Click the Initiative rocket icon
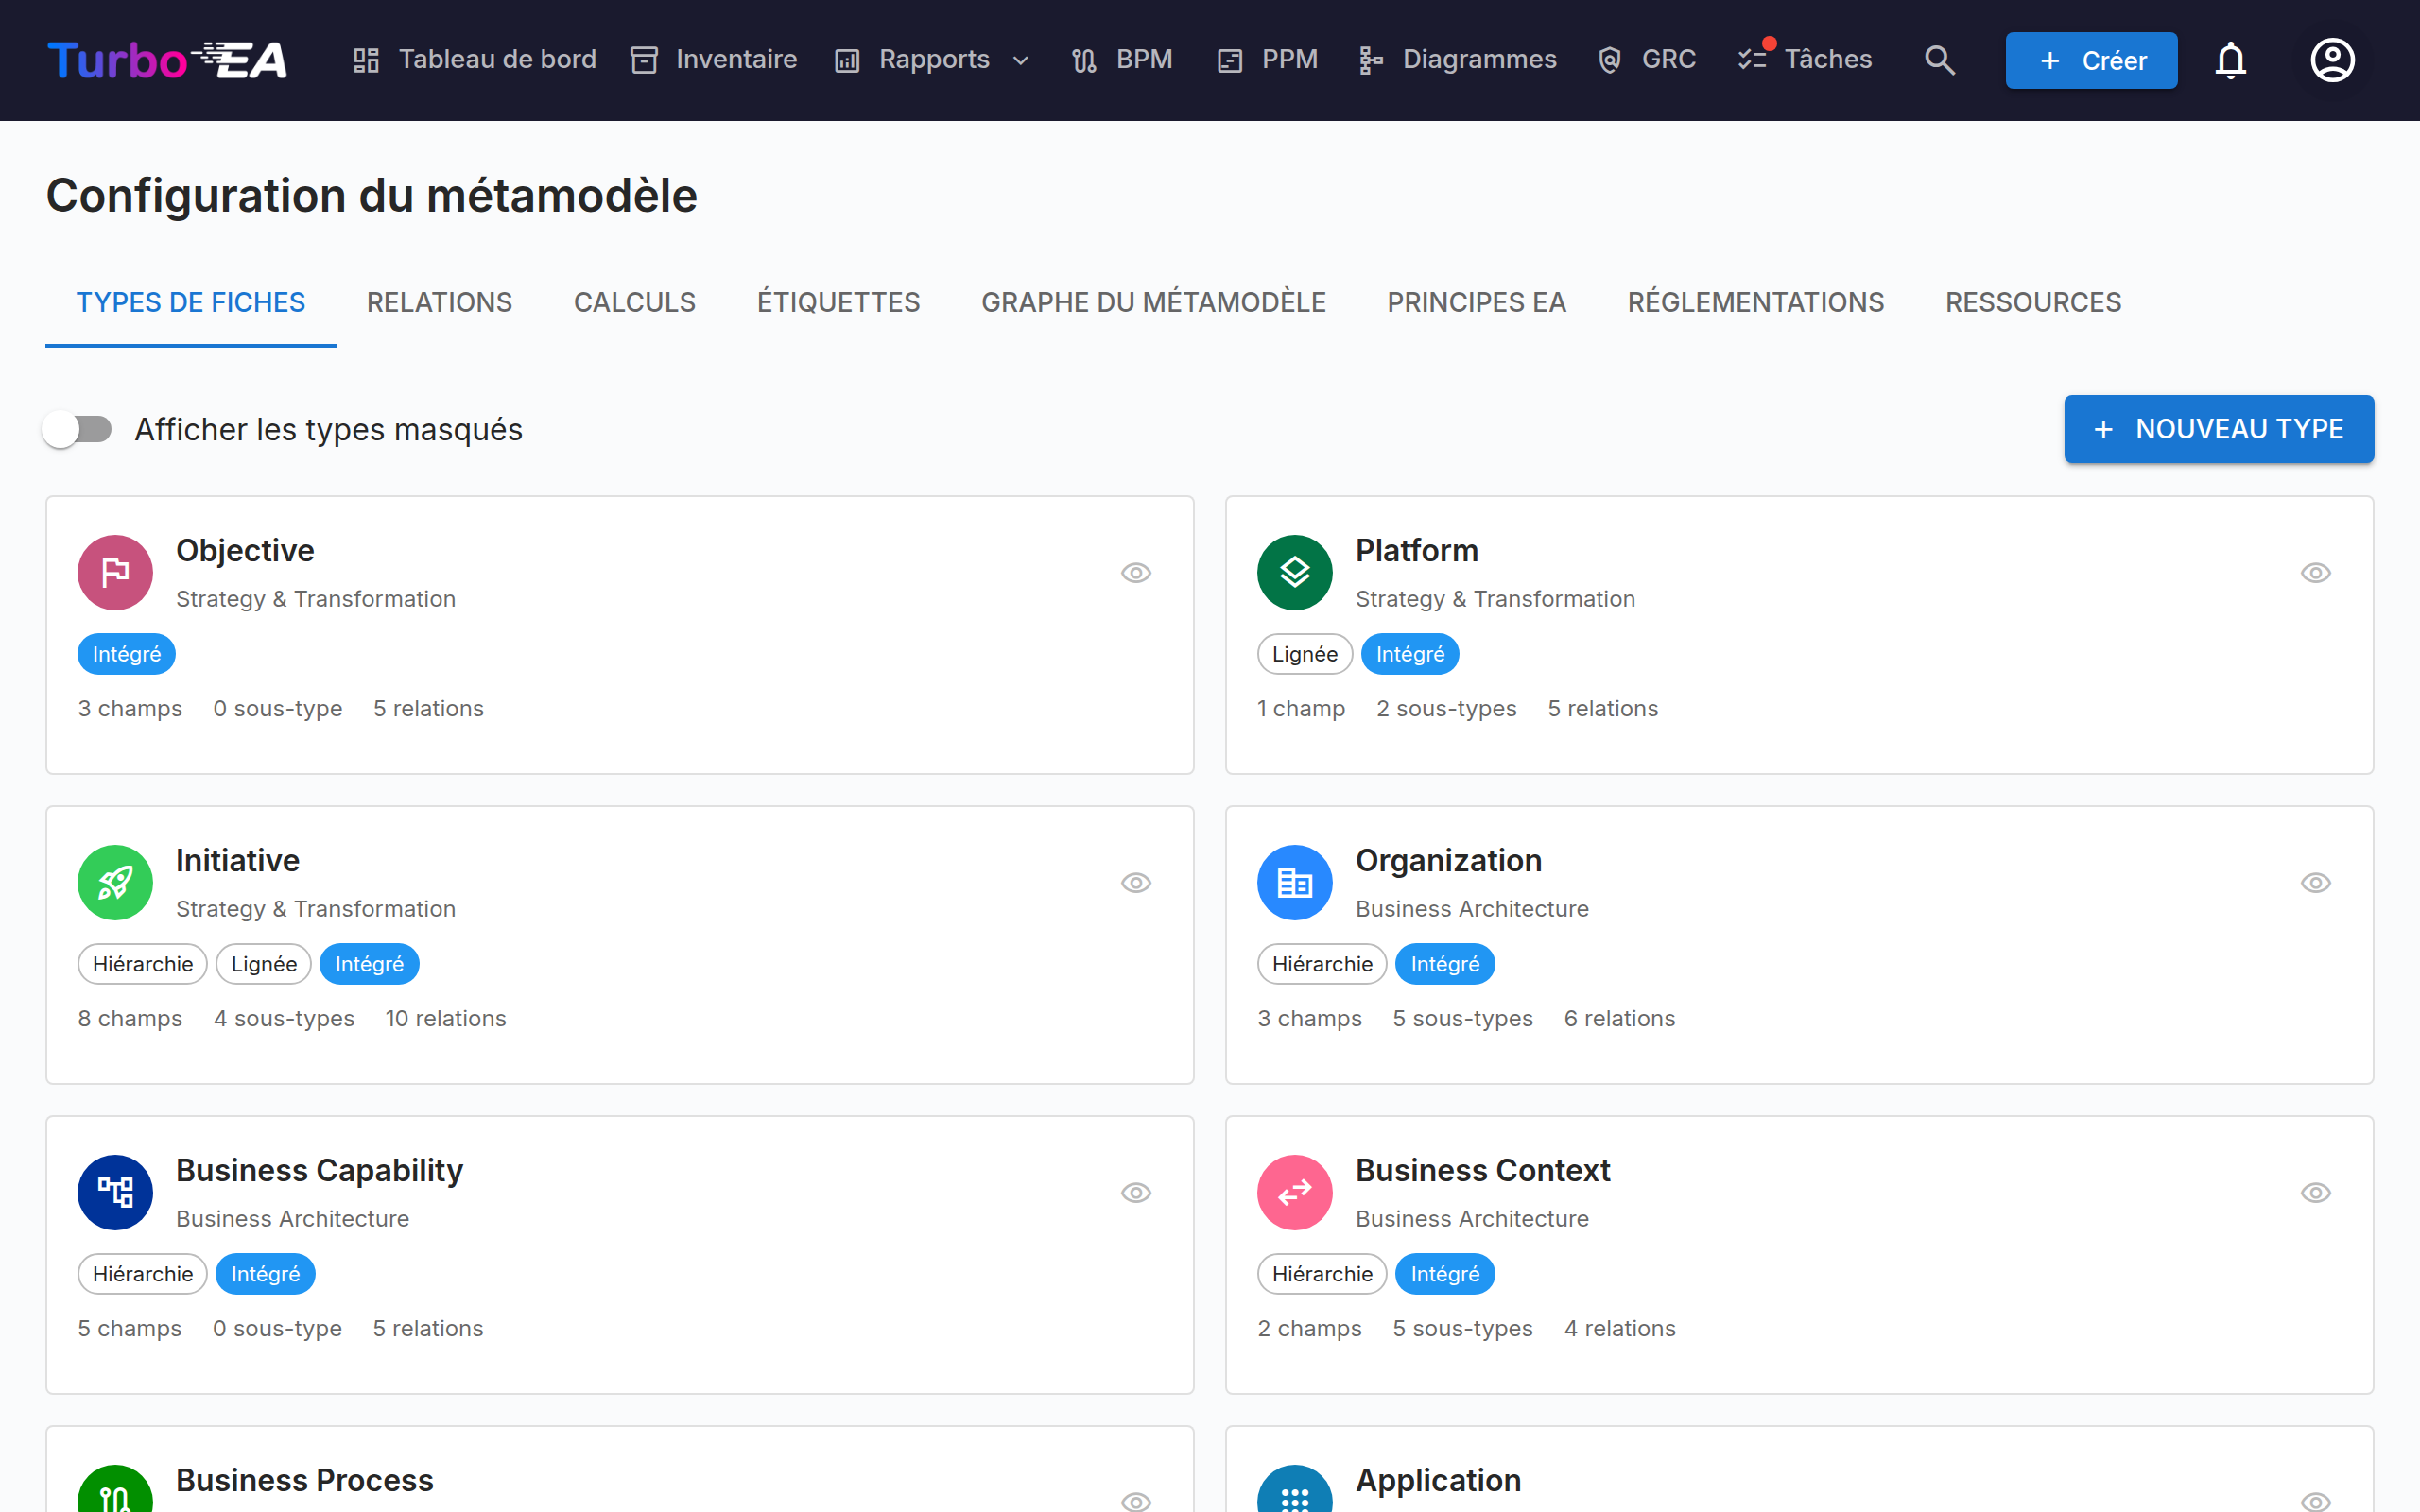 pyautogui.click(x=115, y=883)
